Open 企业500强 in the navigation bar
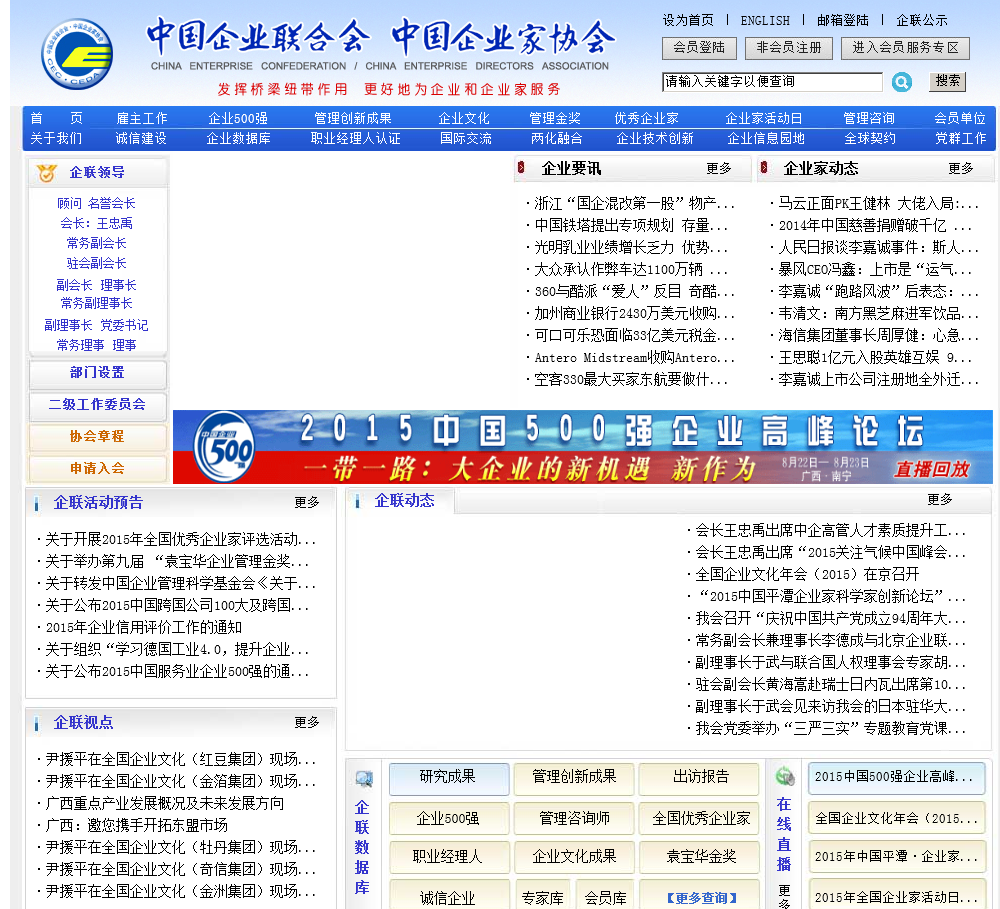This screenshot has height=909, width=1000. (238, 118)
